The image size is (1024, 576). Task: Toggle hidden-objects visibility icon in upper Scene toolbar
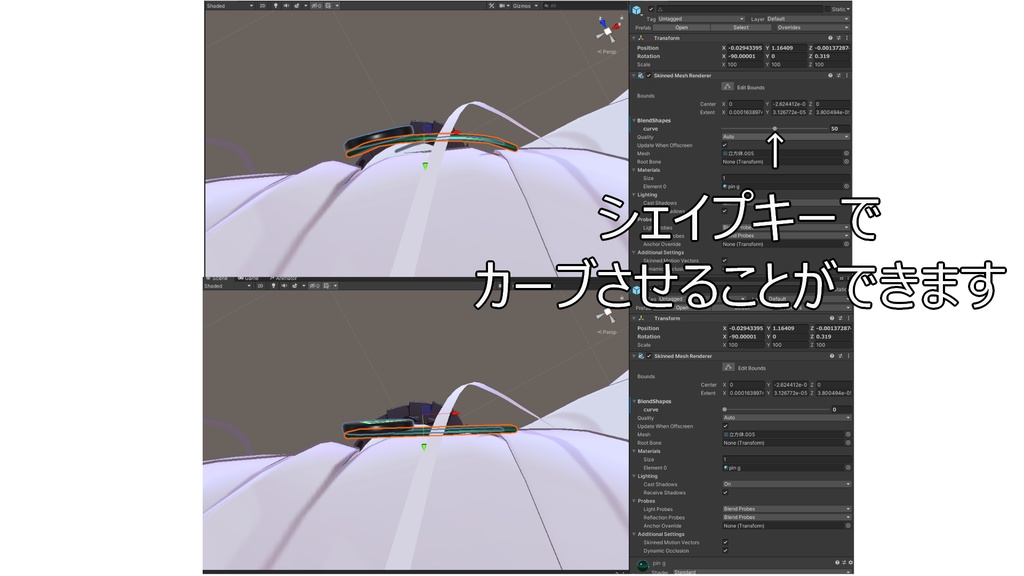tap(315, 5)
